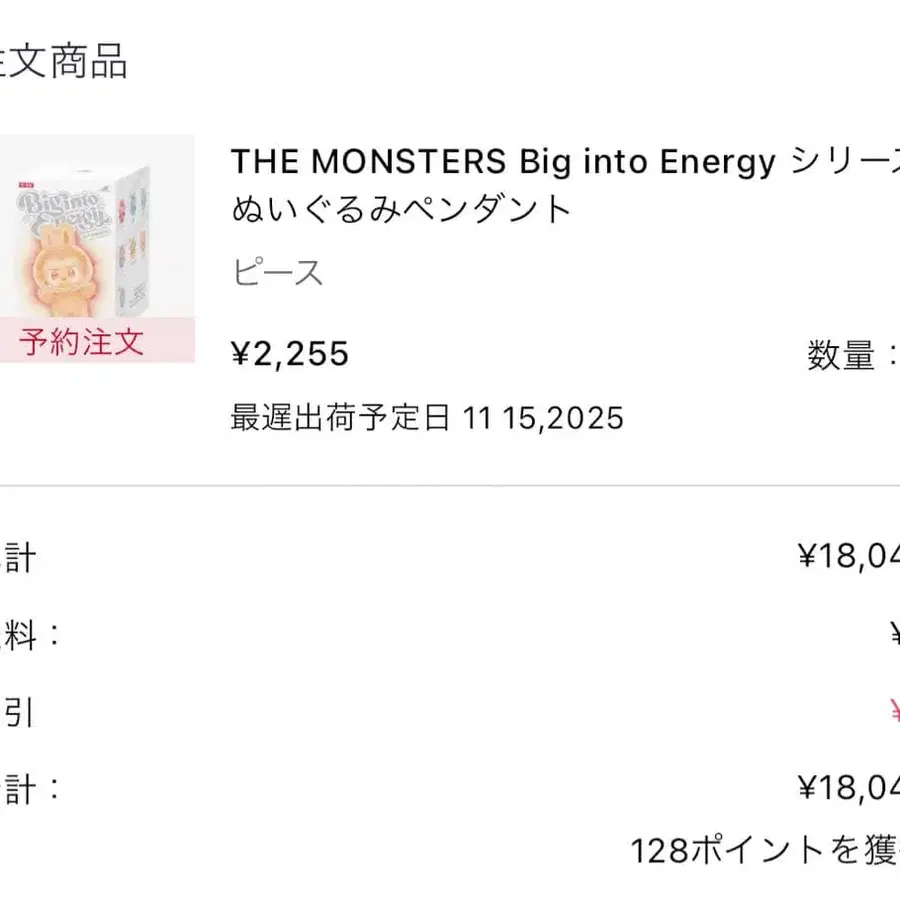This screenshot has width=900, height=900.
Task: Click the shipping fee row label
Action: pos(28,635)
